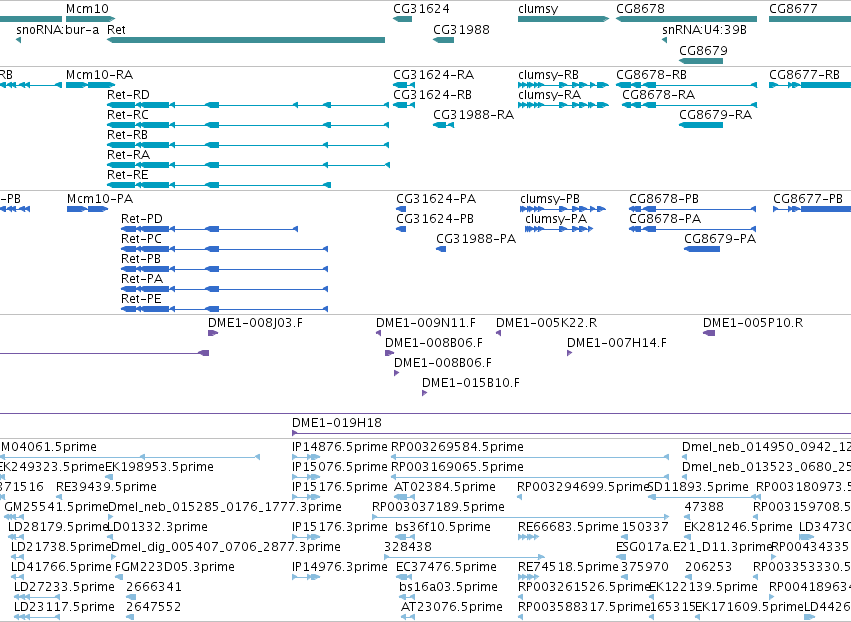
Task: Select the CG8678-PA protein label
Action: tap(665, 219)
